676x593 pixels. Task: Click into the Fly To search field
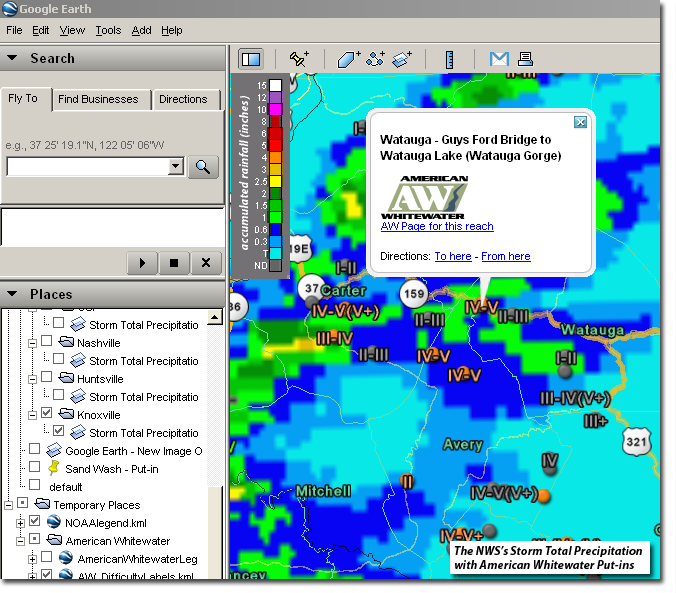tap(88, 166)
